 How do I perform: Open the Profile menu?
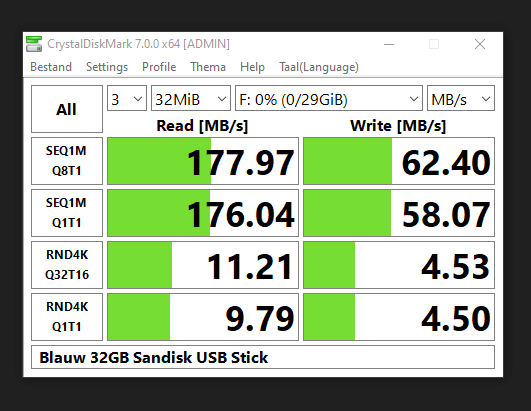click(x=159, y=67)
